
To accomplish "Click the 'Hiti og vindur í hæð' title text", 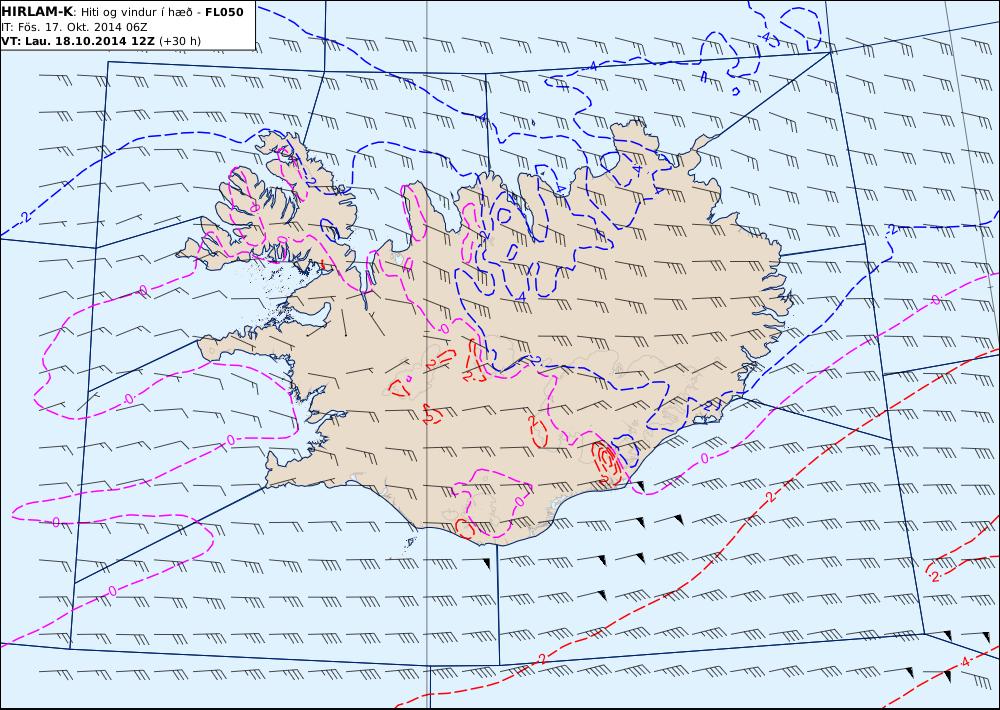I will point(138,13).
